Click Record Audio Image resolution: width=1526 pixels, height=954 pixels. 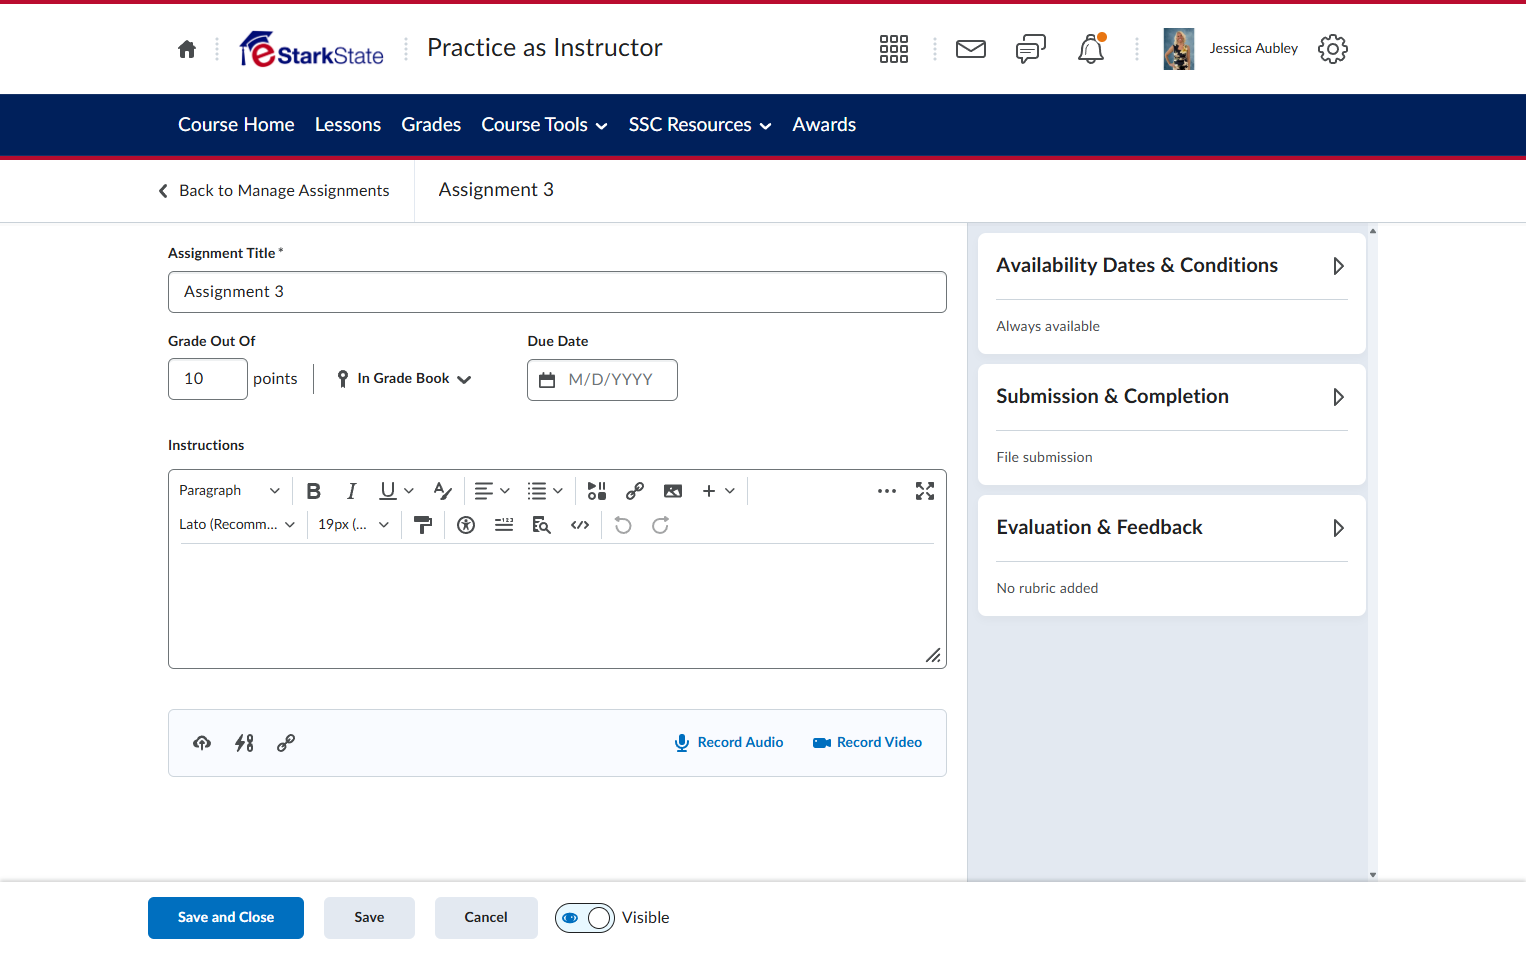pos(729,743)
